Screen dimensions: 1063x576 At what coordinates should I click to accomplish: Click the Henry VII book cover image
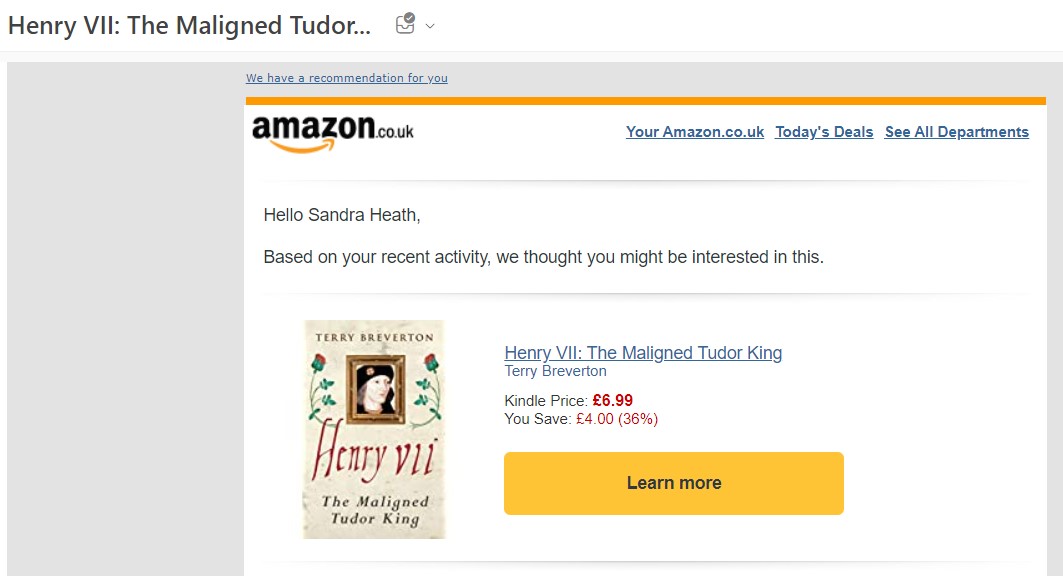(374, 429)
